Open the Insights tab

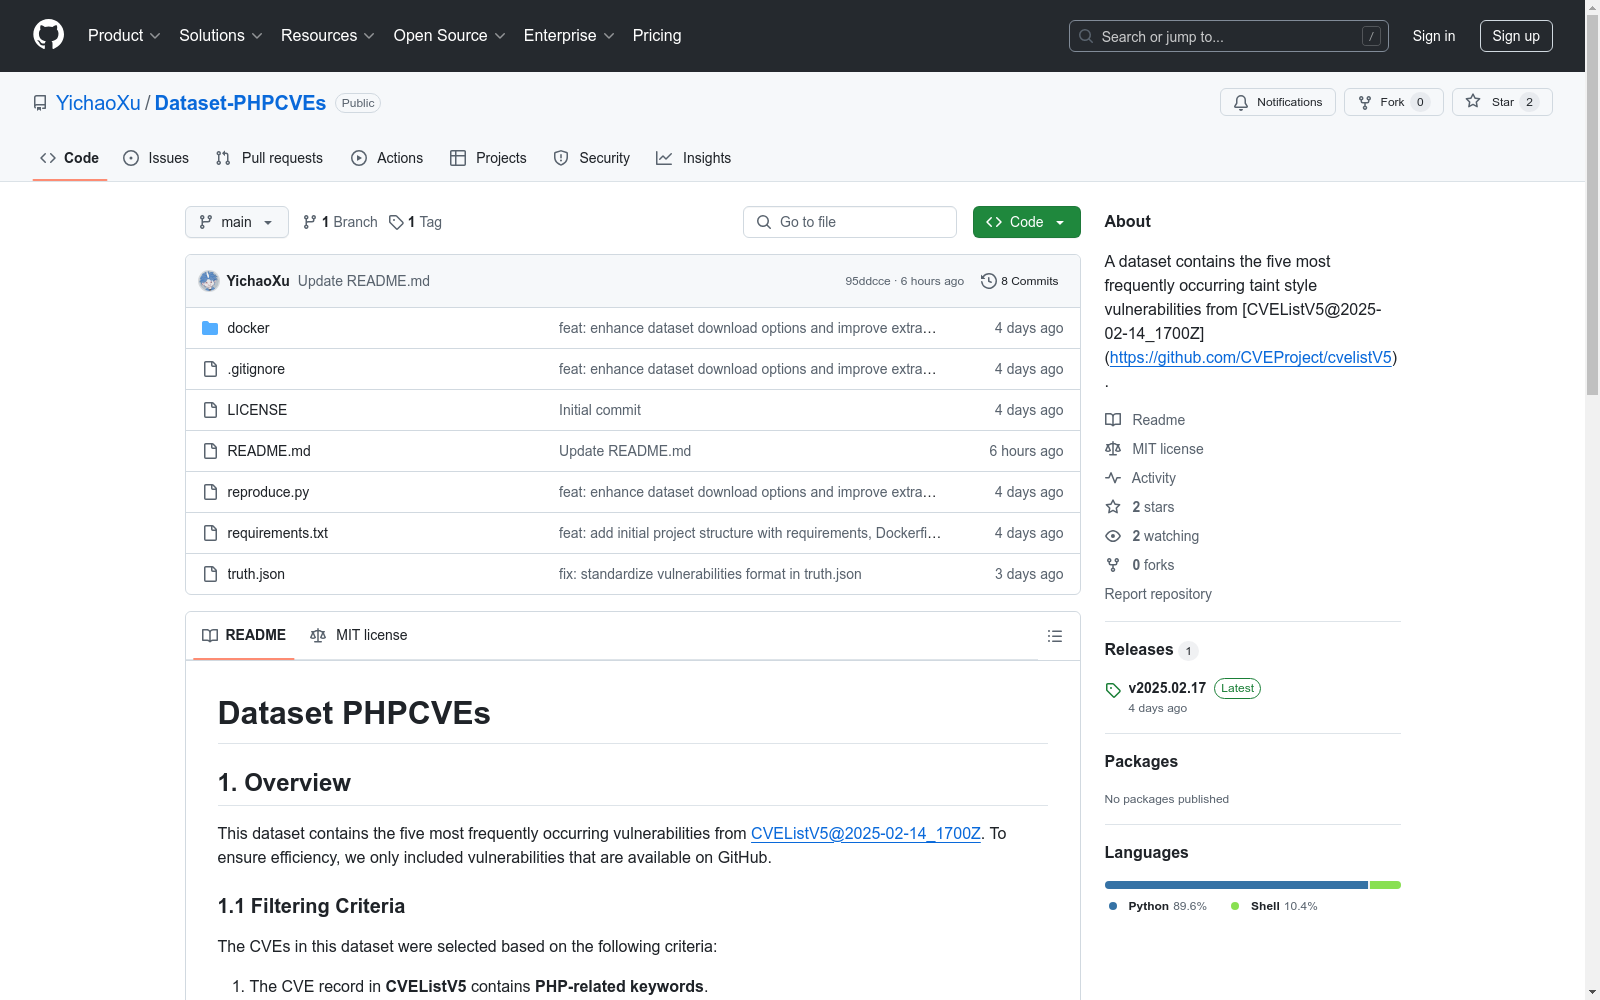(x=694, y=158)
